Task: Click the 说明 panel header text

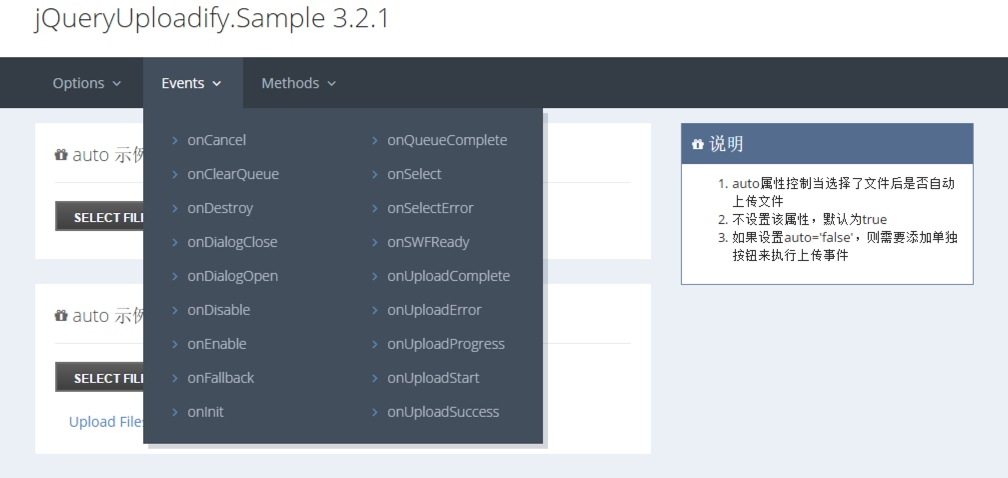Action: coord(726,145)
